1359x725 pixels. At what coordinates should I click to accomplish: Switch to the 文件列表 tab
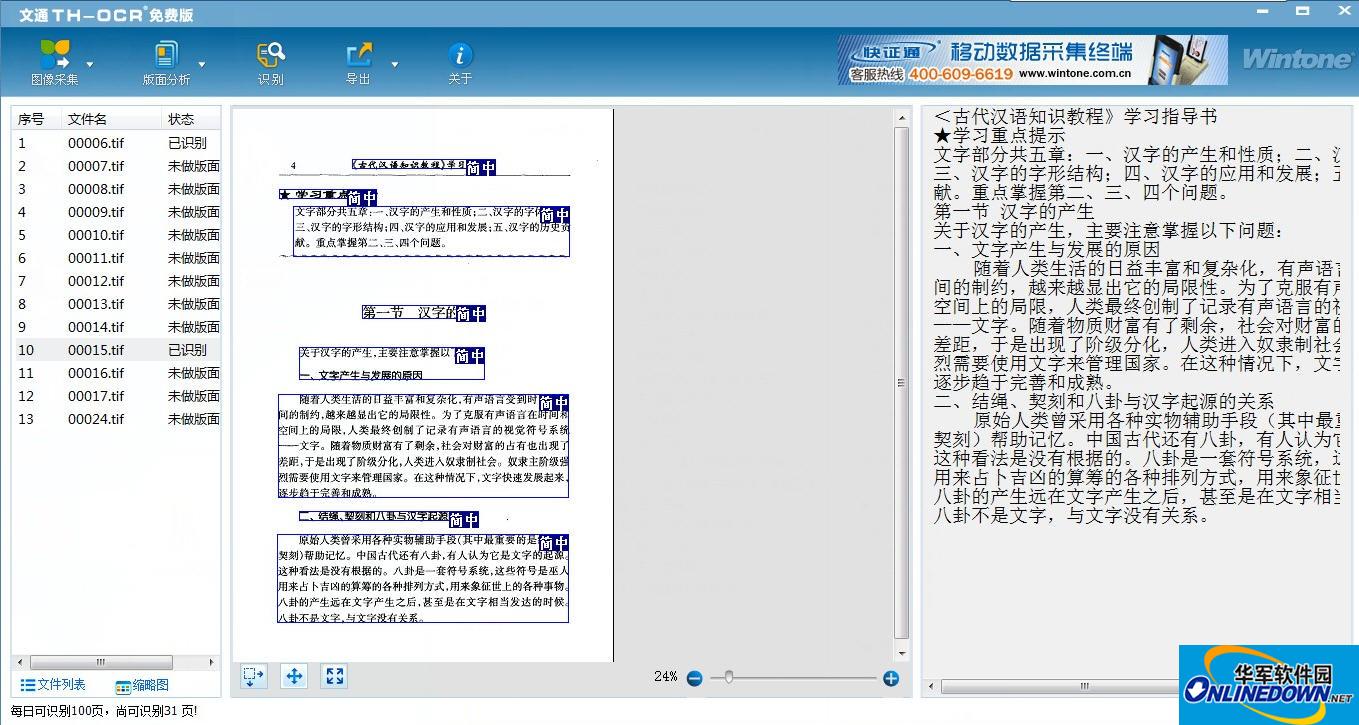[x=53, y=685]
